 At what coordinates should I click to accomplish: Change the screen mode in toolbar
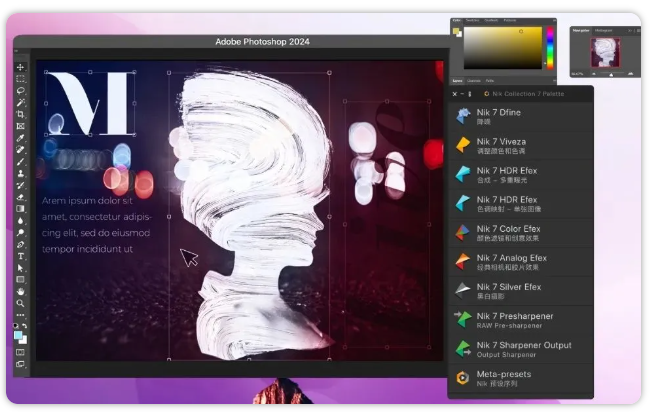coord(20,364)
